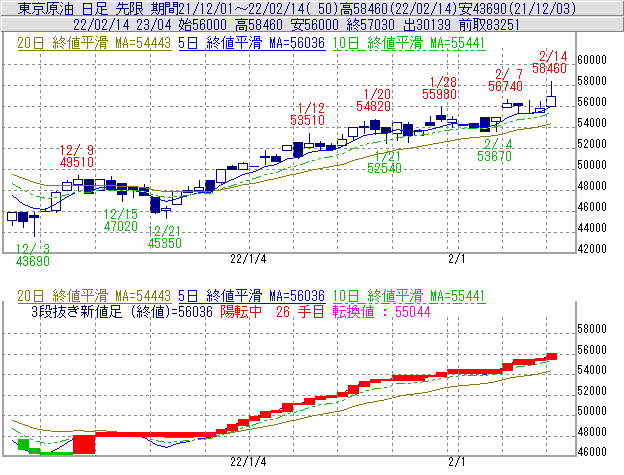
Task: Click the 高58460(22/02/14) period high in title
Action: coord(398,8)
